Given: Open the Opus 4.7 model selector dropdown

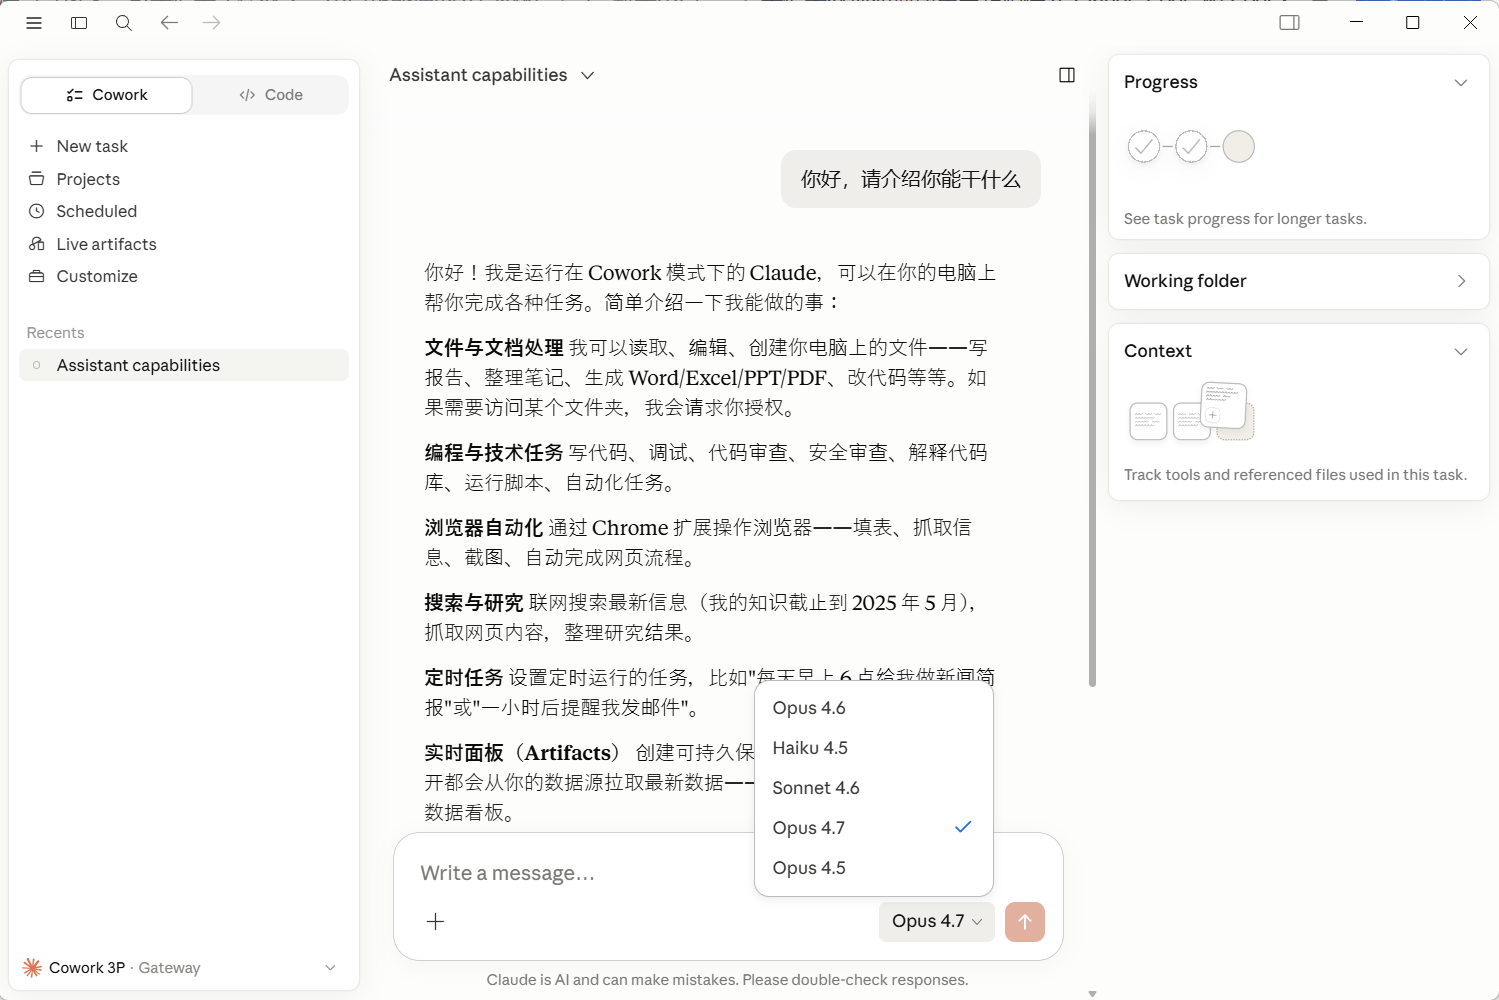Looking at the screenshot, I should tap(937, 922).
